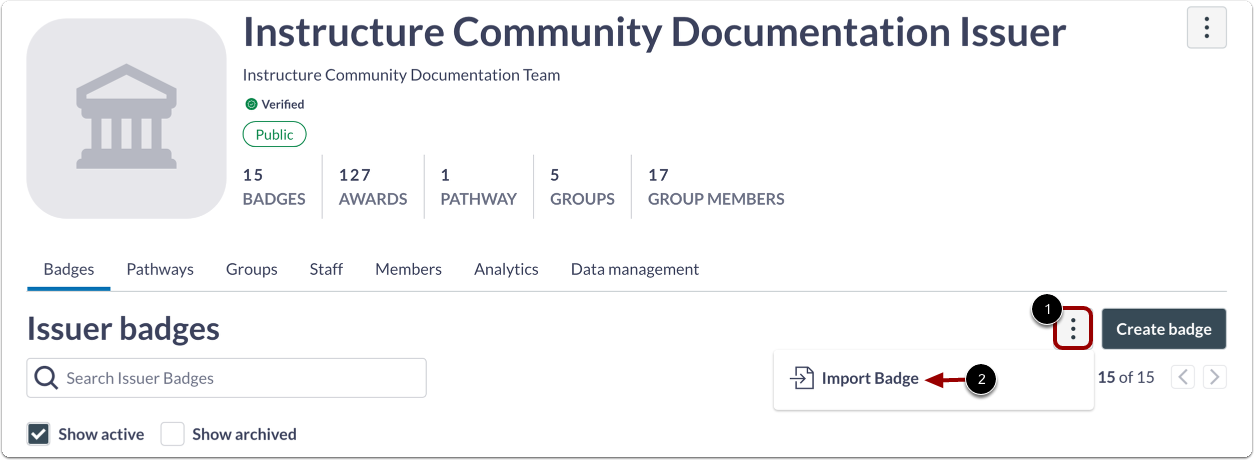Click the 17 GROUP MEMBERS stat
The image size is (1254, 460).
coord(716,187)
